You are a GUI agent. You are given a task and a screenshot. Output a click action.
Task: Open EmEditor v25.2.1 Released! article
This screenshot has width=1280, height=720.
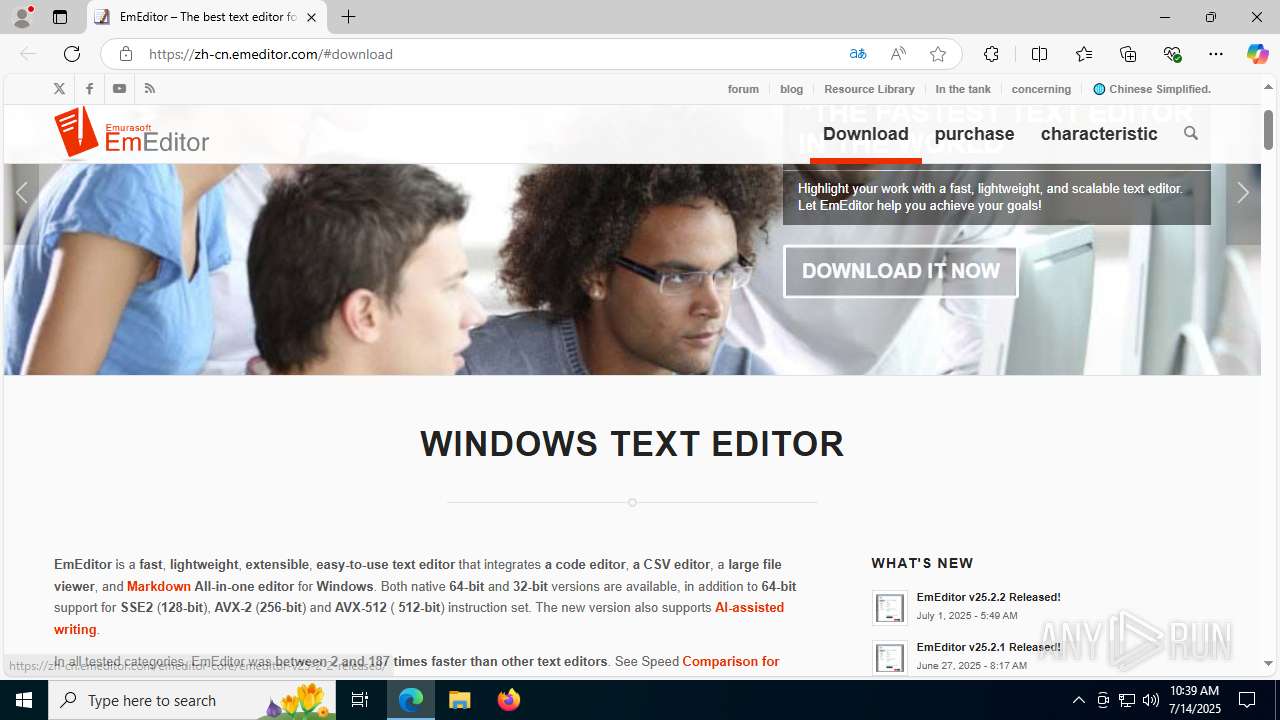[x=988, y=647]
